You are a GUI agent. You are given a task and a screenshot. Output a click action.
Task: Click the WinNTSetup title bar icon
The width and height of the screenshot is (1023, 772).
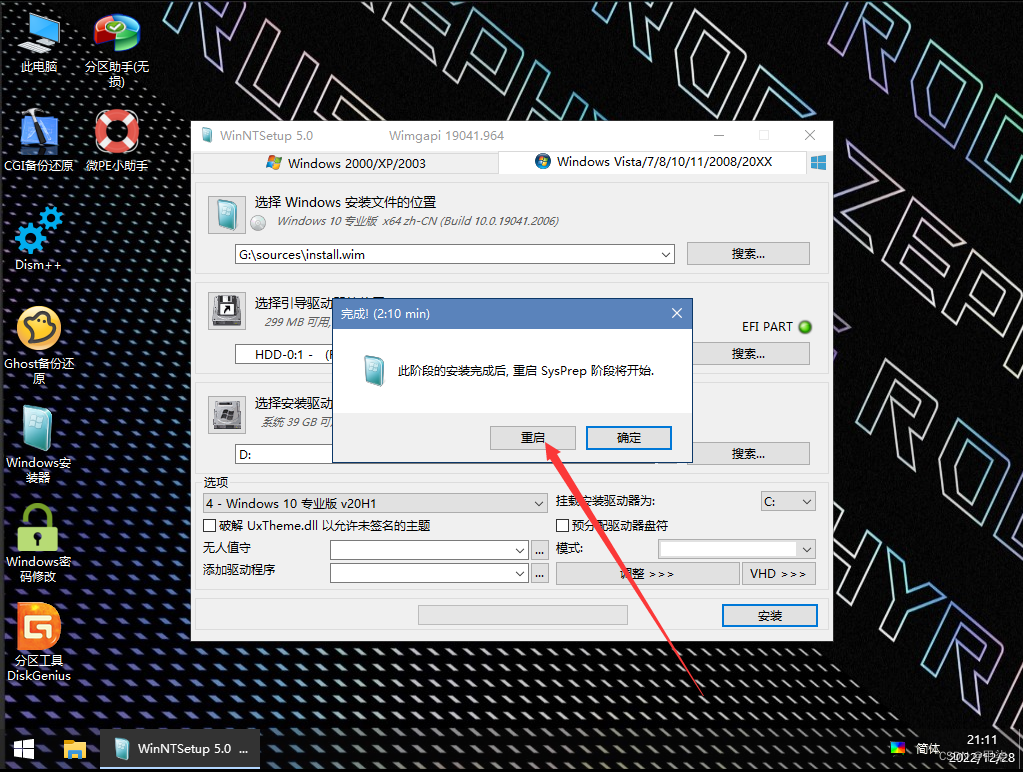[207, 136]
